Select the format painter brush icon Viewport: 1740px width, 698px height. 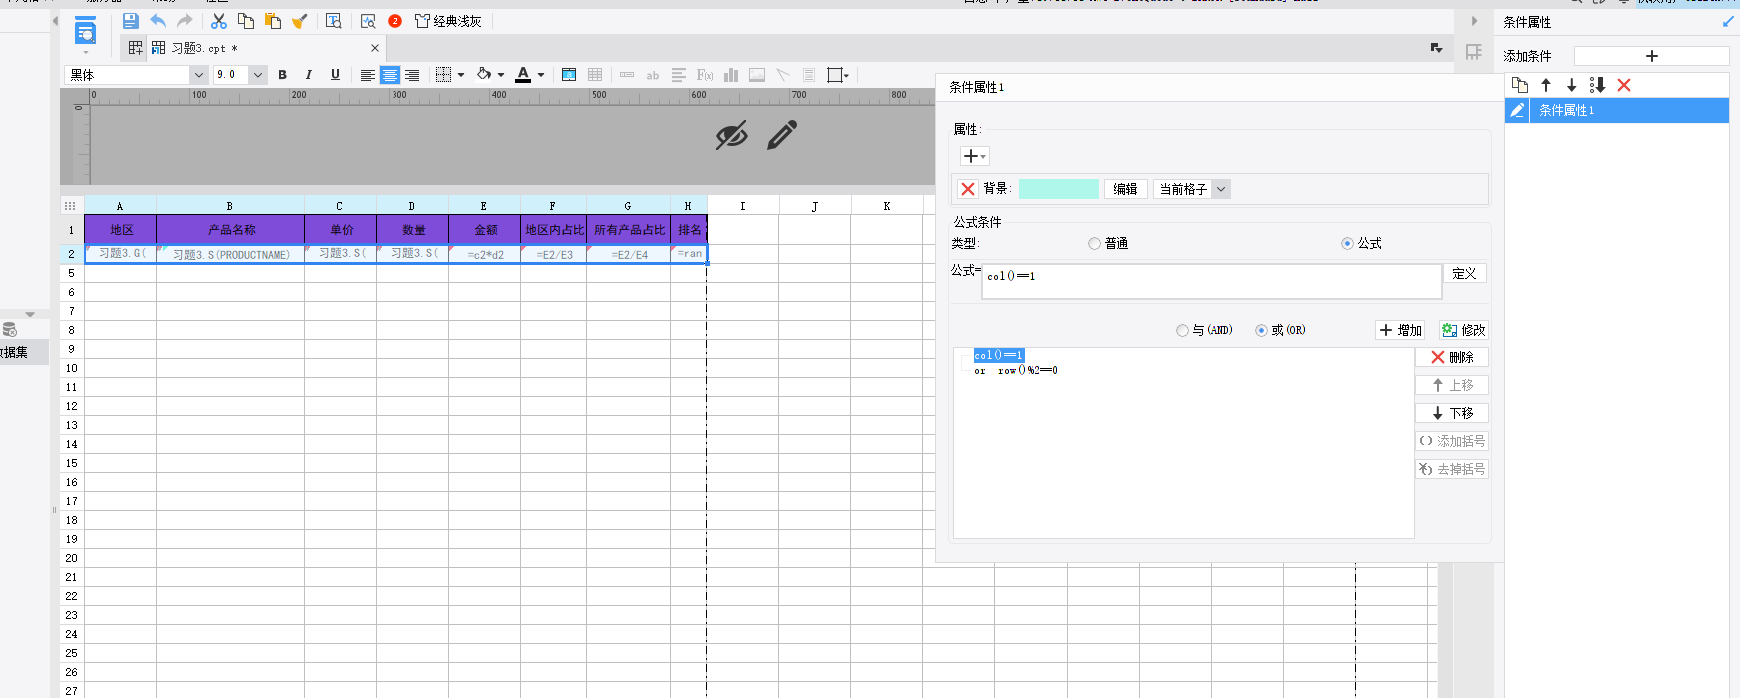299,21
